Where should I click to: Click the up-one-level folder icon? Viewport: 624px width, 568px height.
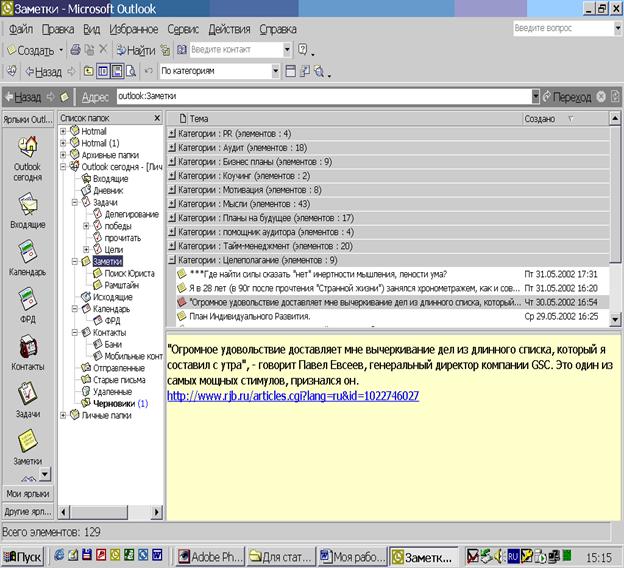pyautogui.click(x=88, y=71)
